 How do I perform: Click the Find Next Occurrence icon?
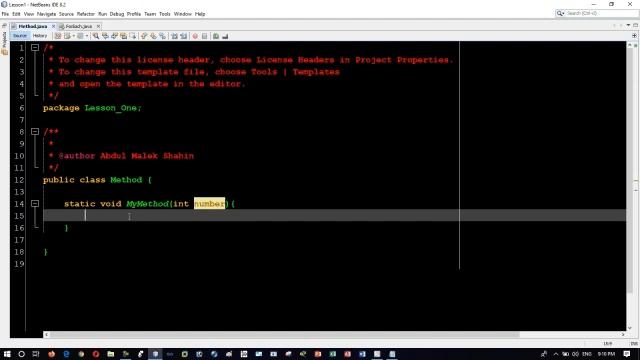[114, 36]
